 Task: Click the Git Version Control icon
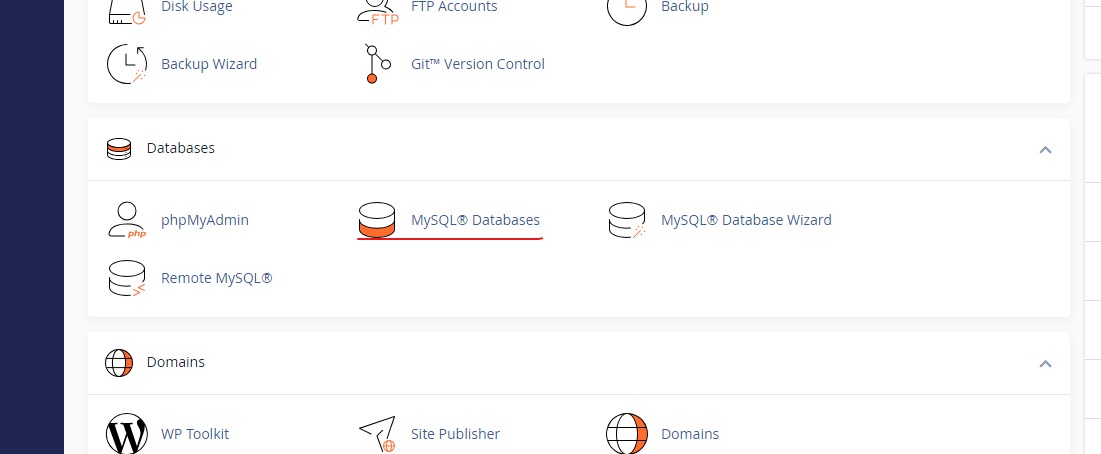pyautogui.click(x=373, y=64)
